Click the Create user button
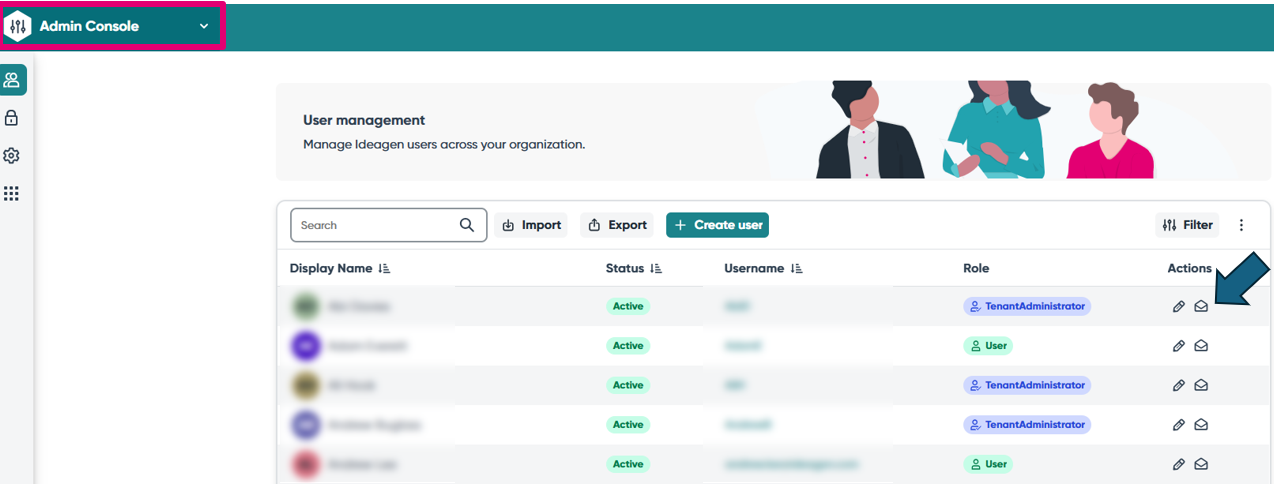This screenshot has width=1274, height=489. tap(717, 225)
